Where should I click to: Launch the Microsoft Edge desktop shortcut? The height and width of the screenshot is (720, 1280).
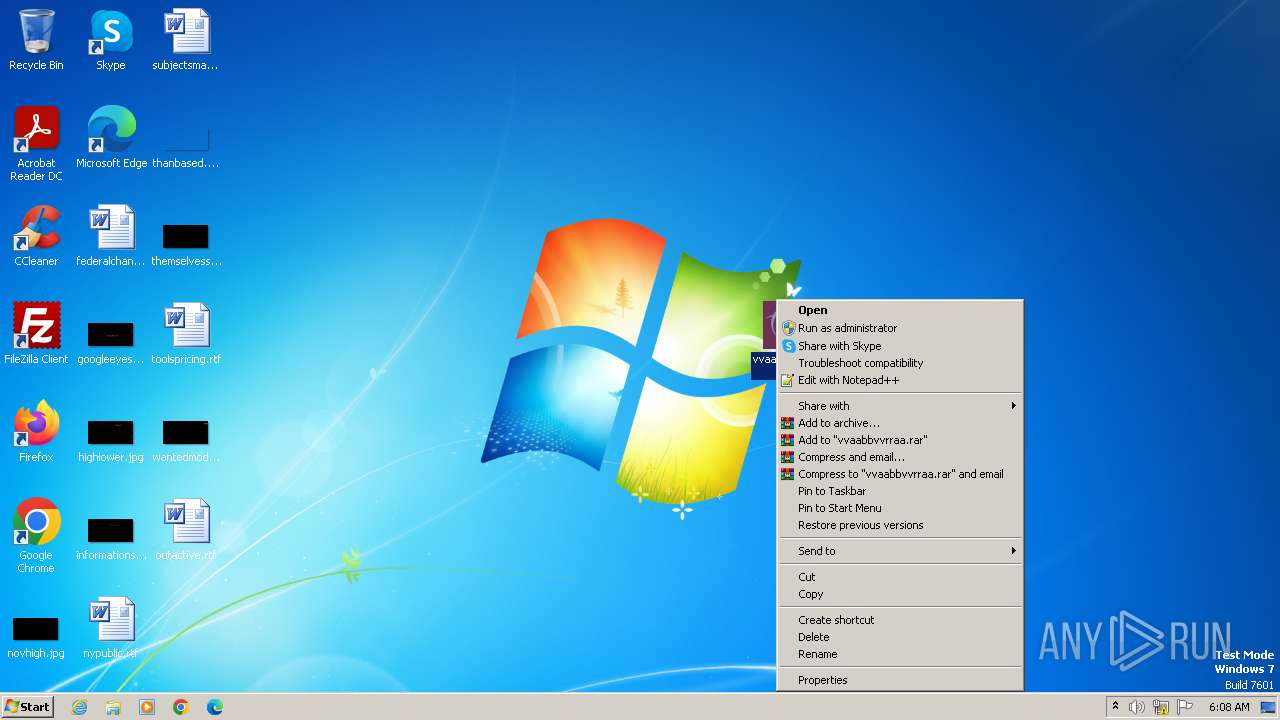111,138
